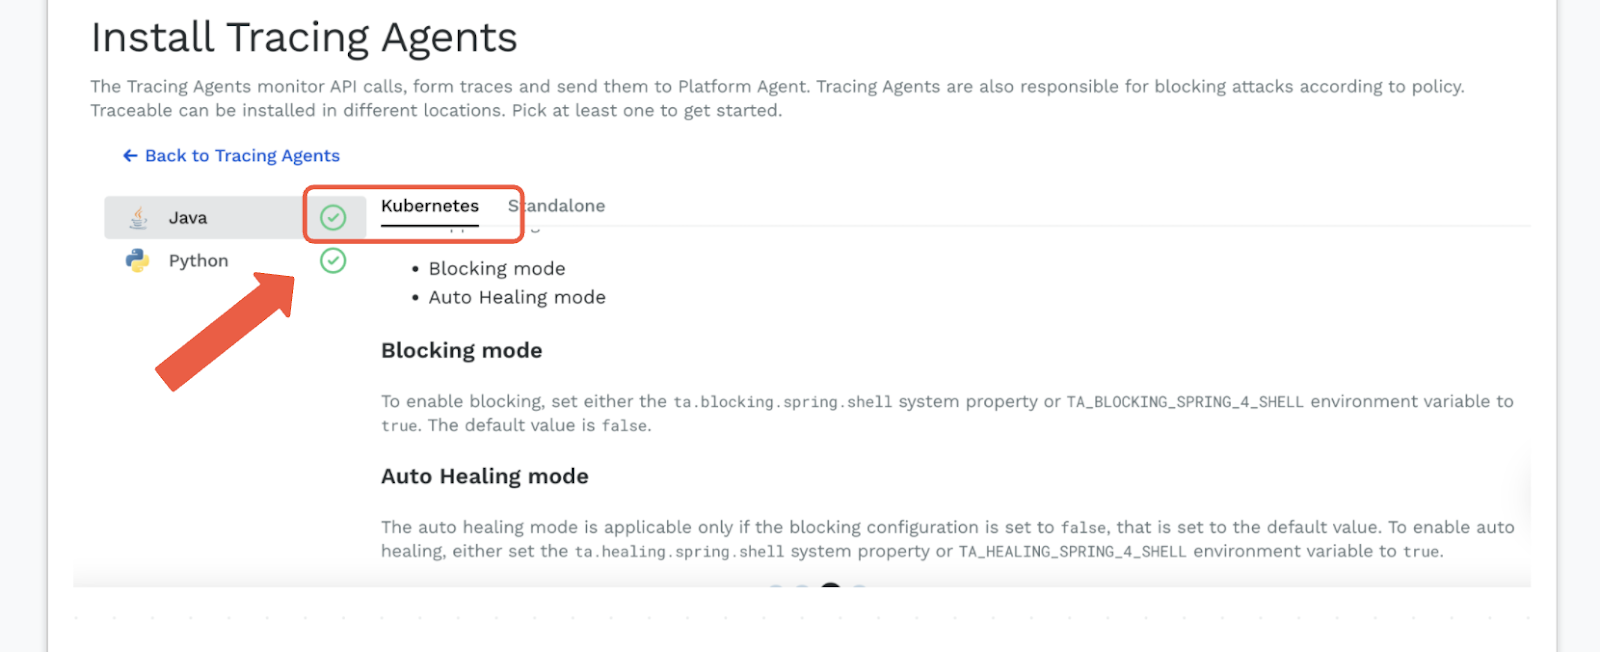Click the blue back arrow icon
Viewport: 1600px width, 652px height.
(x=130, y=156)
